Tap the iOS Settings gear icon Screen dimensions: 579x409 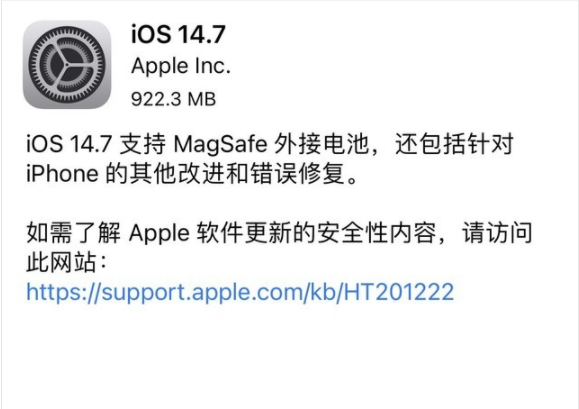tap(67, 65)
